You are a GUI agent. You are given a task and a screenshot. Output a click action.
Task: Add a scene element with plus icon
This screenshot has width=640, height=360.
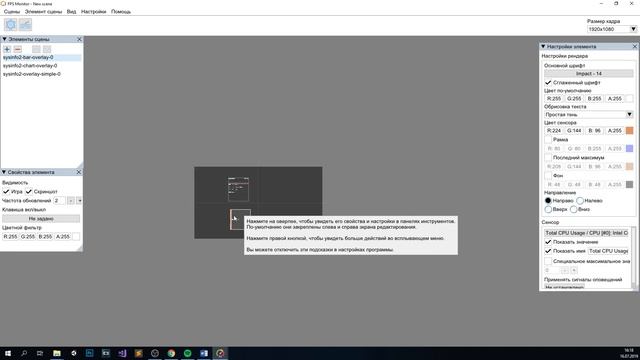tap(7, 49)
